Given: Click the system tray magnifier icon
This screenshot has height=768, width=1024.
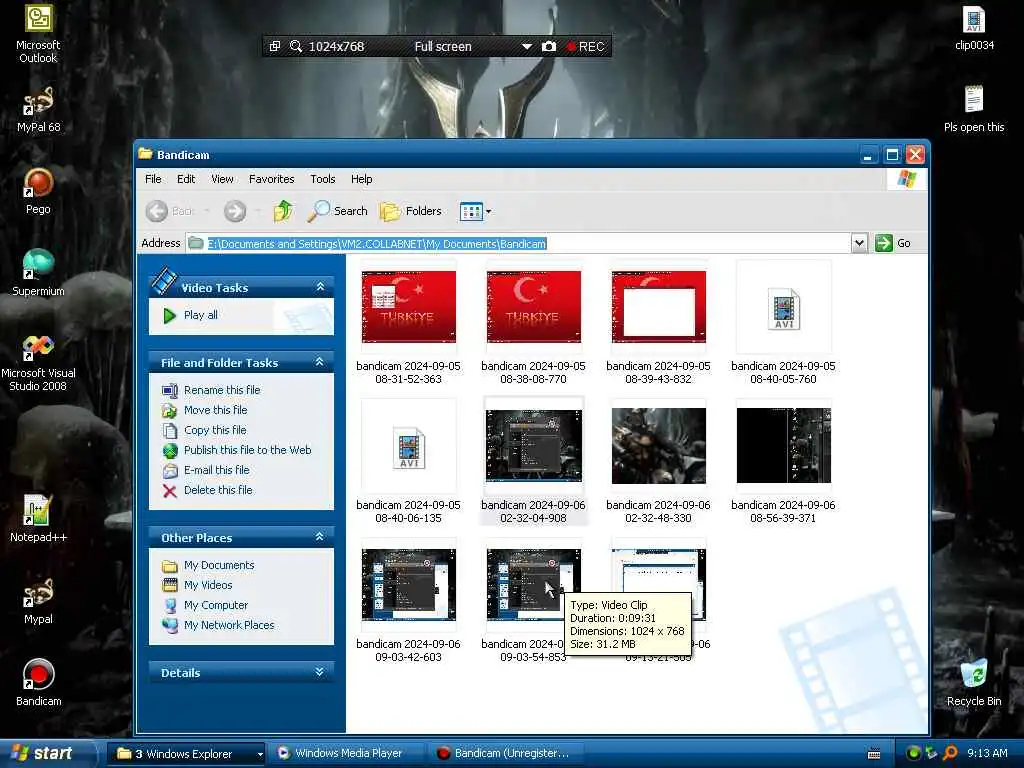Looking at the screenshot, I should [950, 753].
